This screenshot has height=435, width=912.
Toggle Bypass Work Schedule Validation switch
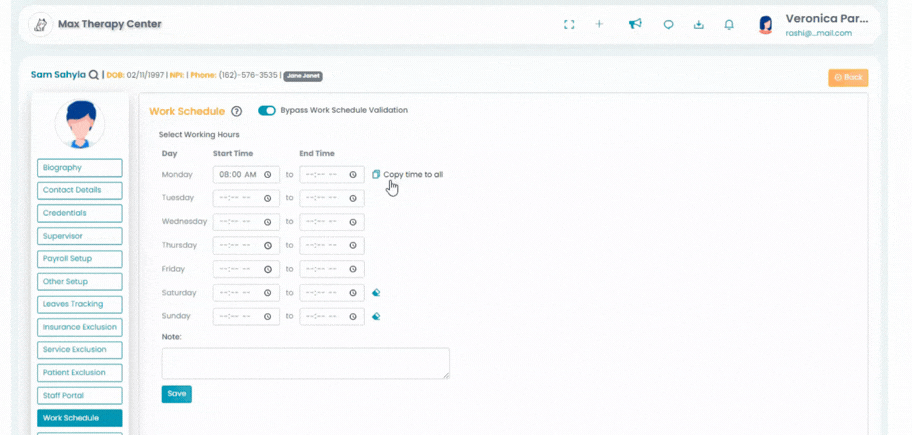click(267, 110)
